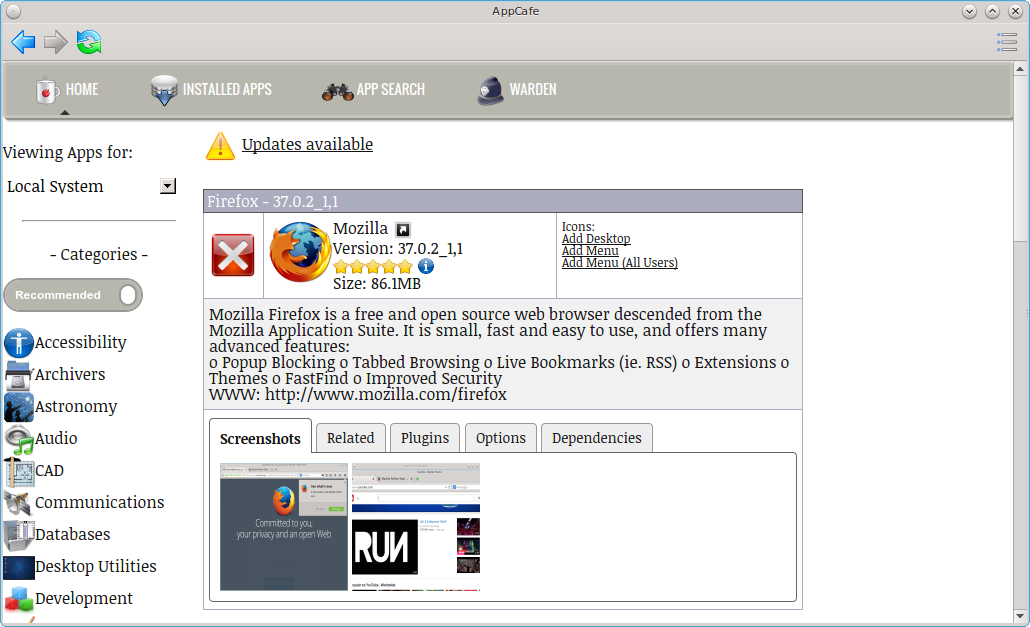Click the Databases category icon

18,535
